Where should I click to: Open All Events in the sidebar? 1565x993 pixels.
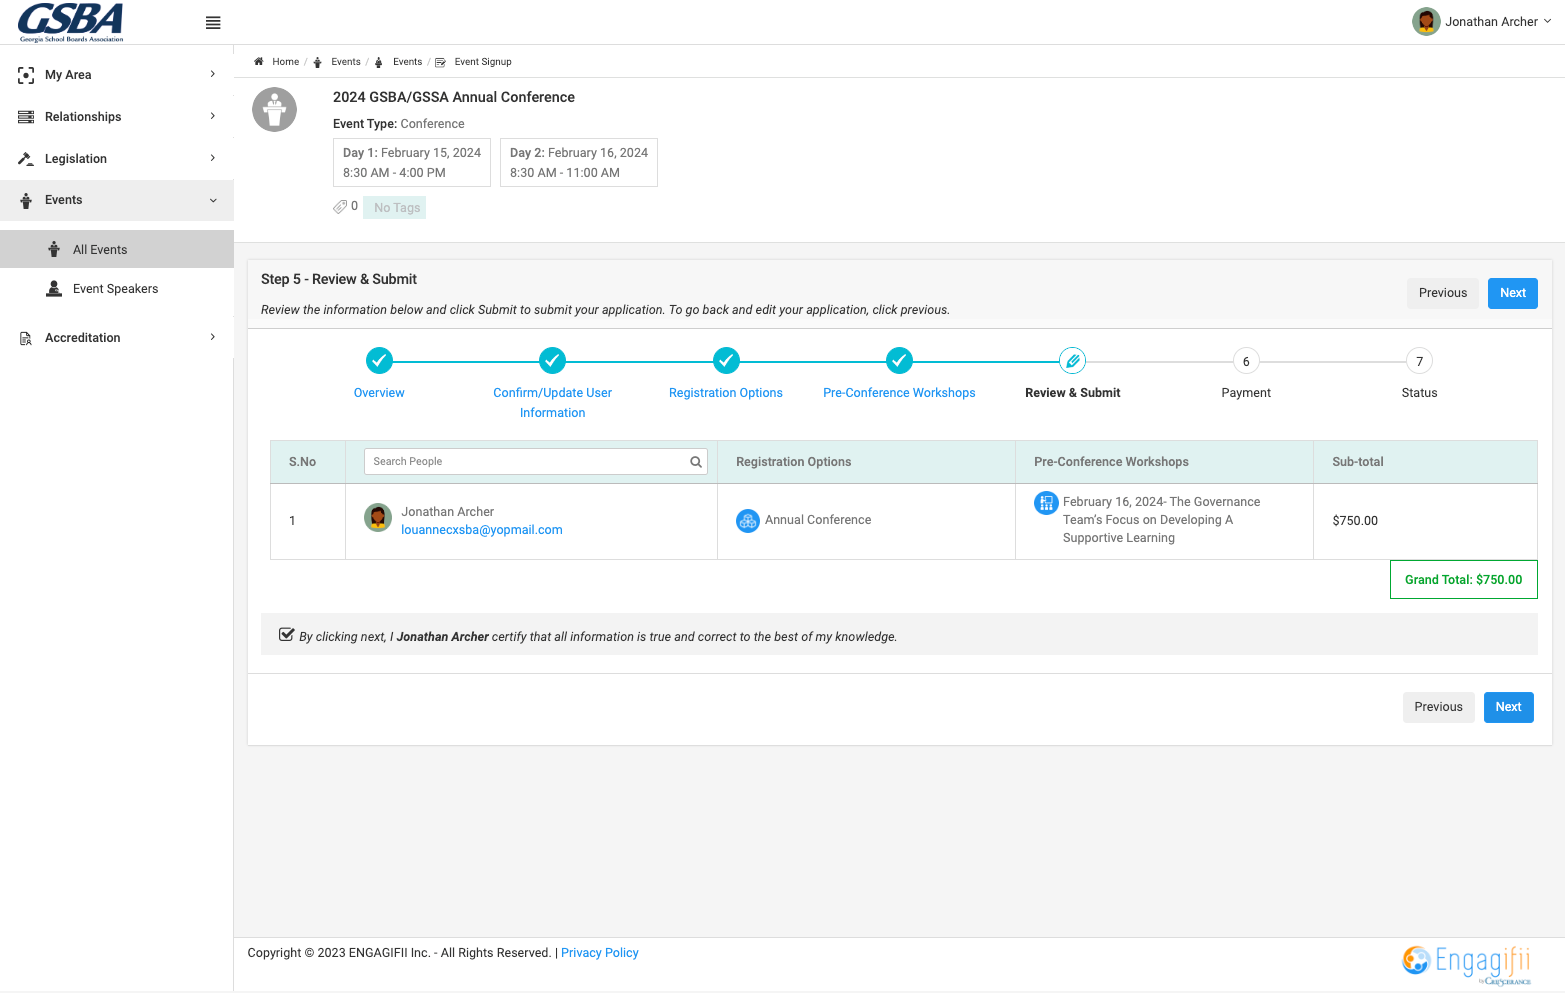pyautogui.click(x=117, y=250)
